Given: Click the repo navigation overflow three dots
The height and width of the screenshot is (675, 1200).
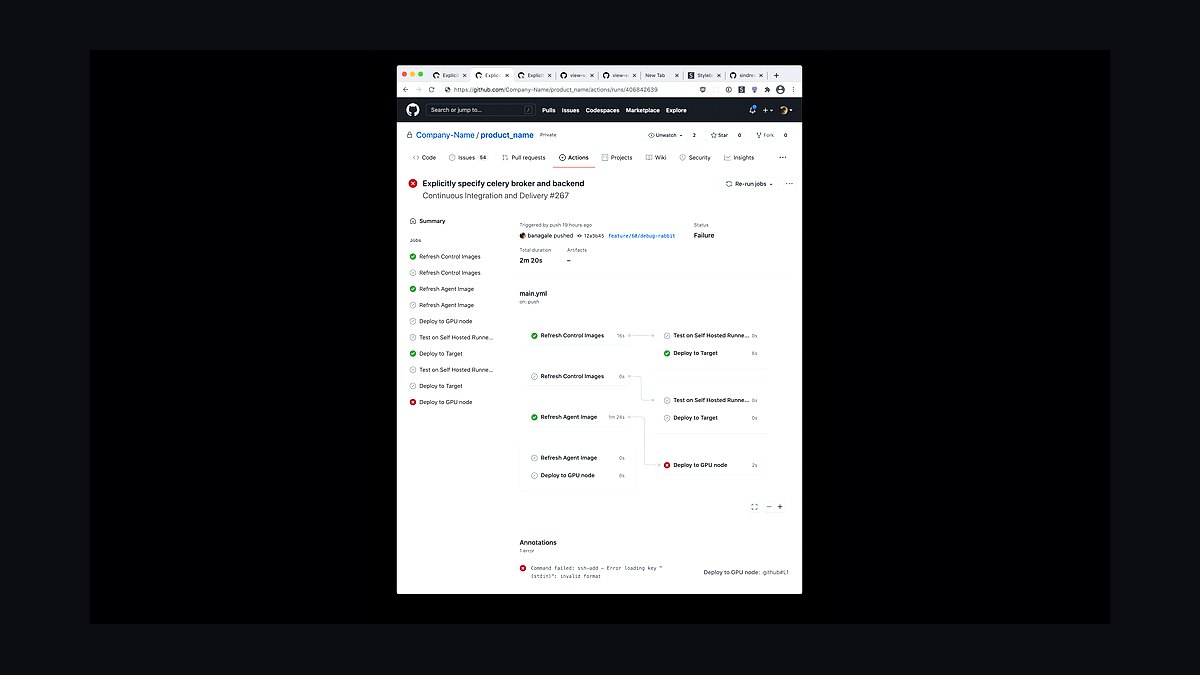Looking at the screenshot, I should (x=782, y=157).
